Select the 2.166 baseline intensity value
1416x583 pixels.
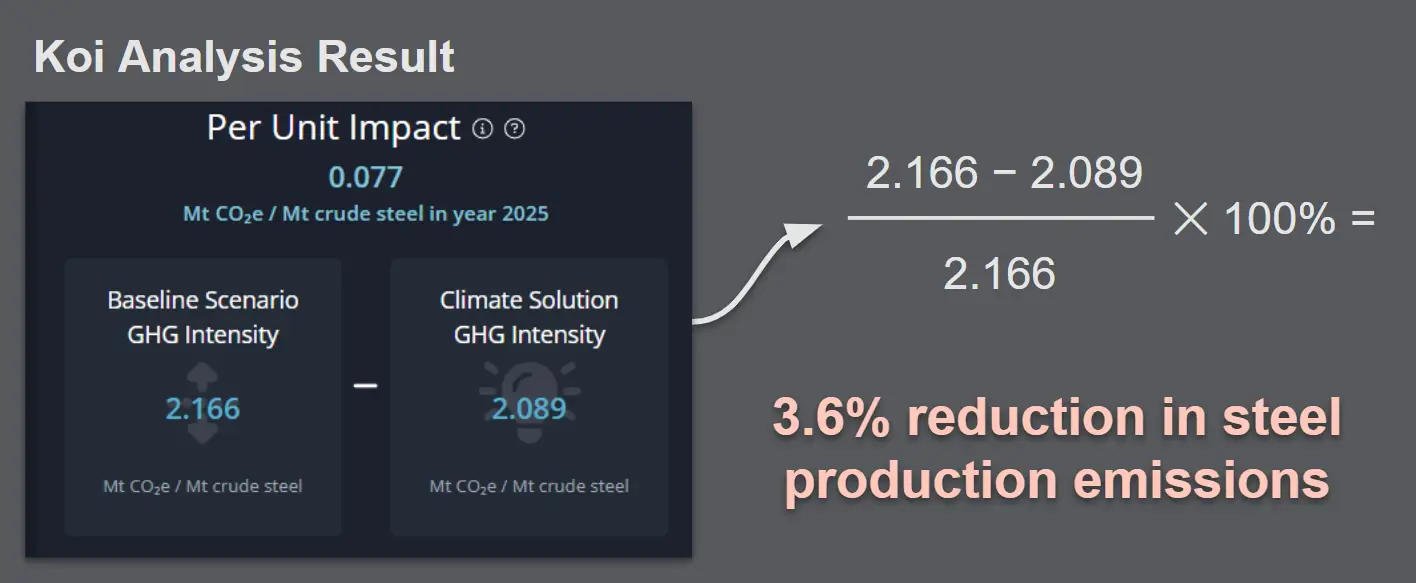pyautogui.click(x=203, y=409)
